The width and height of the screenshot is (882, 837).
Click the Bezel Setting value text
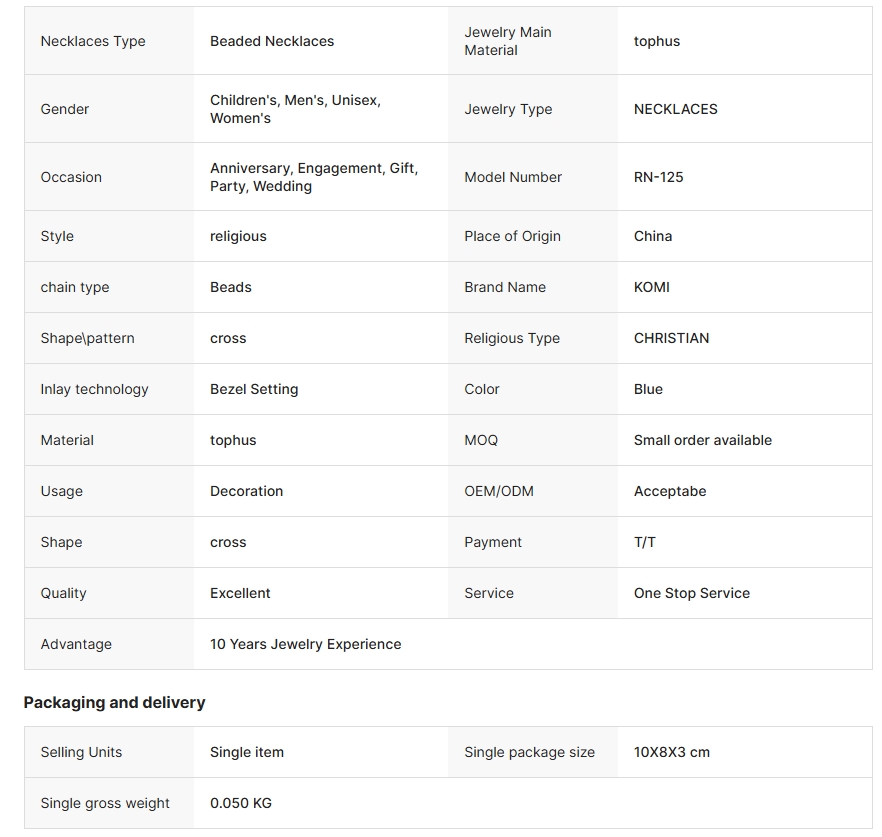pos(254,389)
